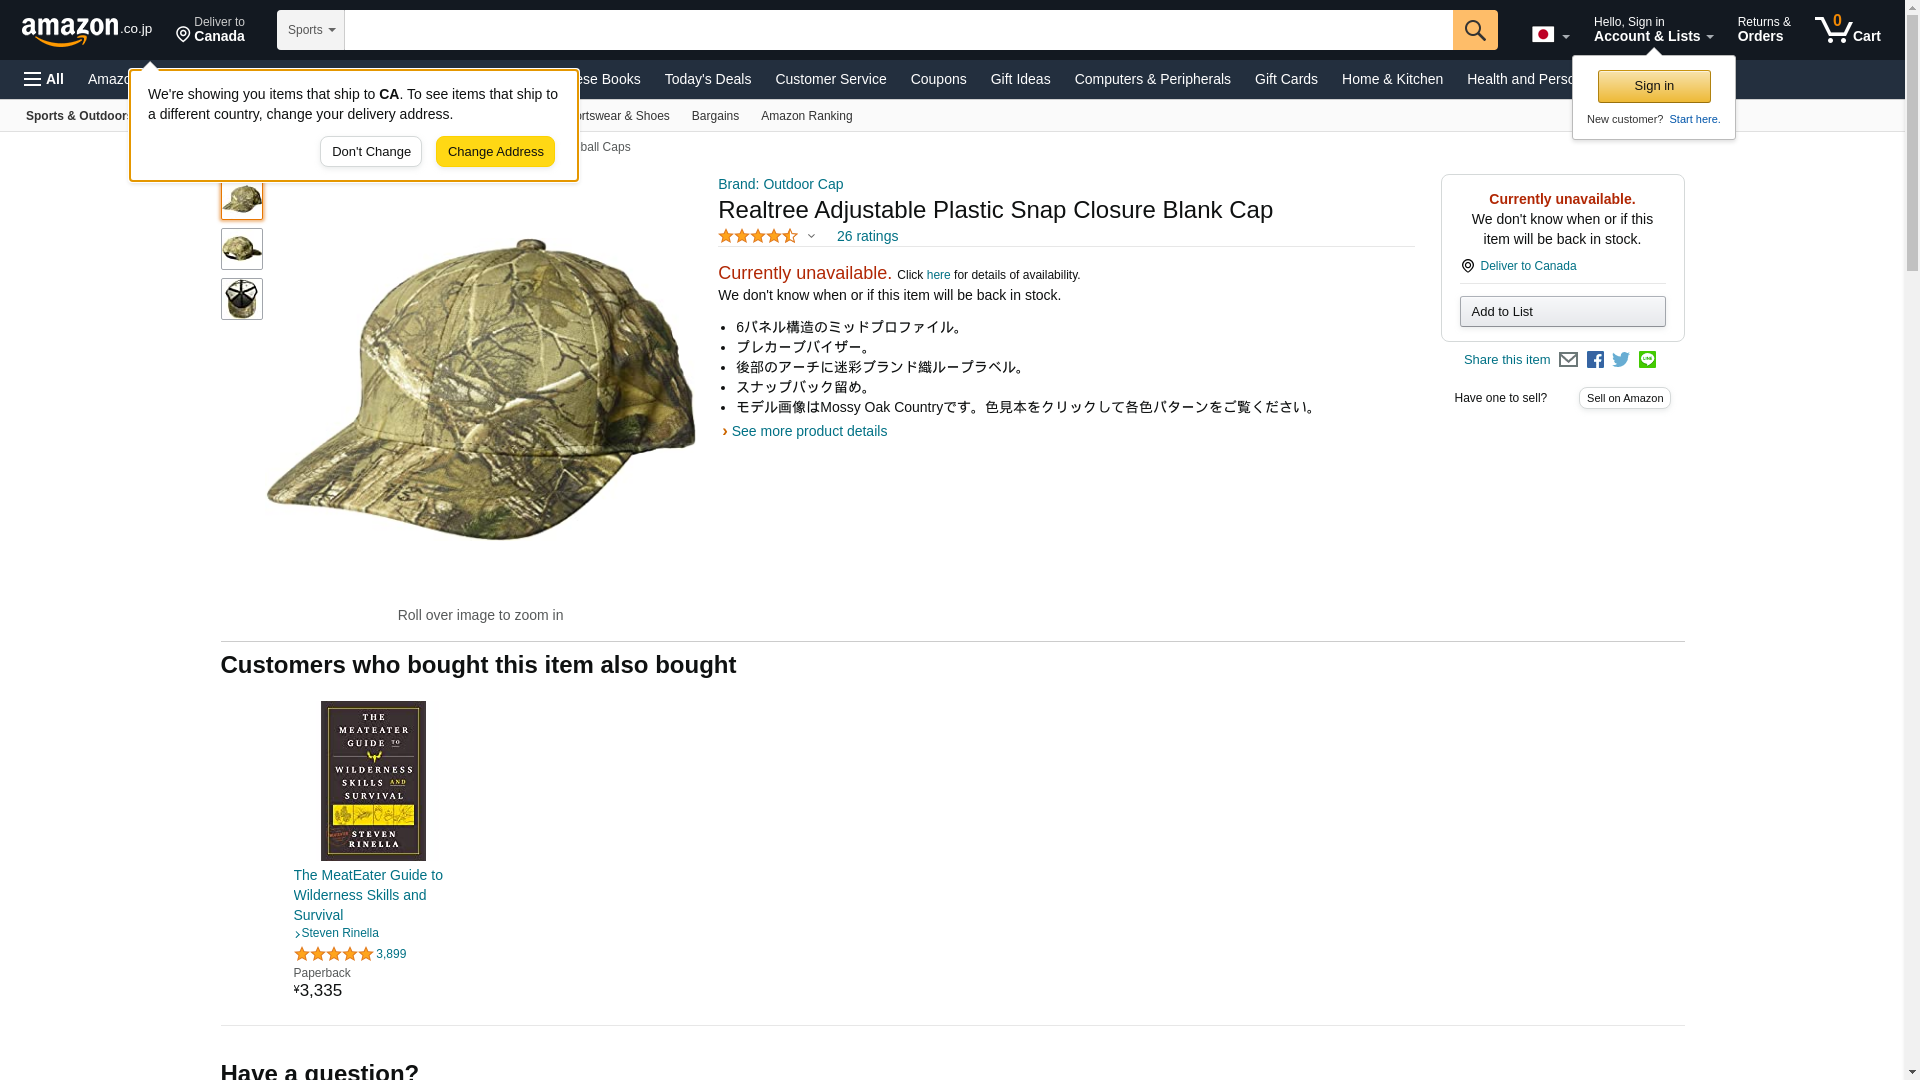Expand the Sports search category dropdown
This screenshot has width=1920, height=1080.
pos(311,30)
